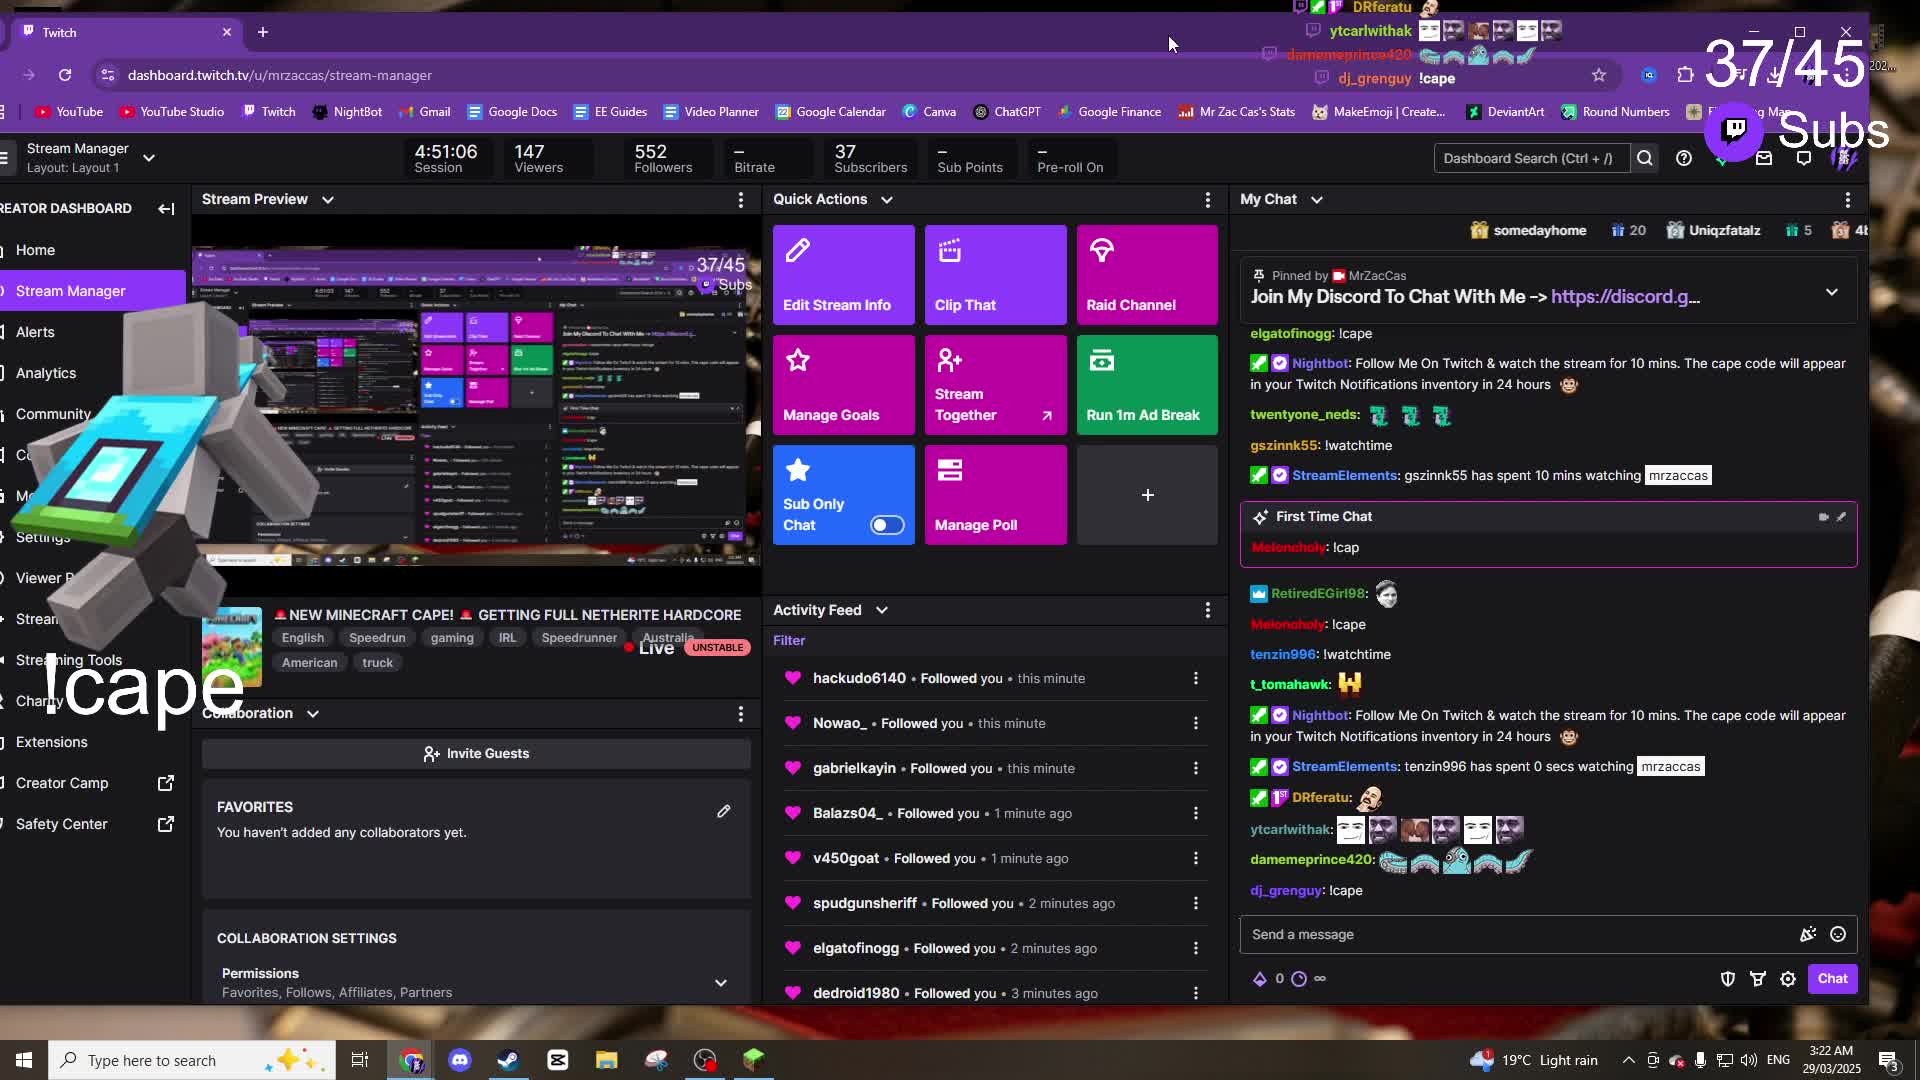The image size is (1920, 1080).
Task: Open Stream Together quick action
Action: (995, 385)
